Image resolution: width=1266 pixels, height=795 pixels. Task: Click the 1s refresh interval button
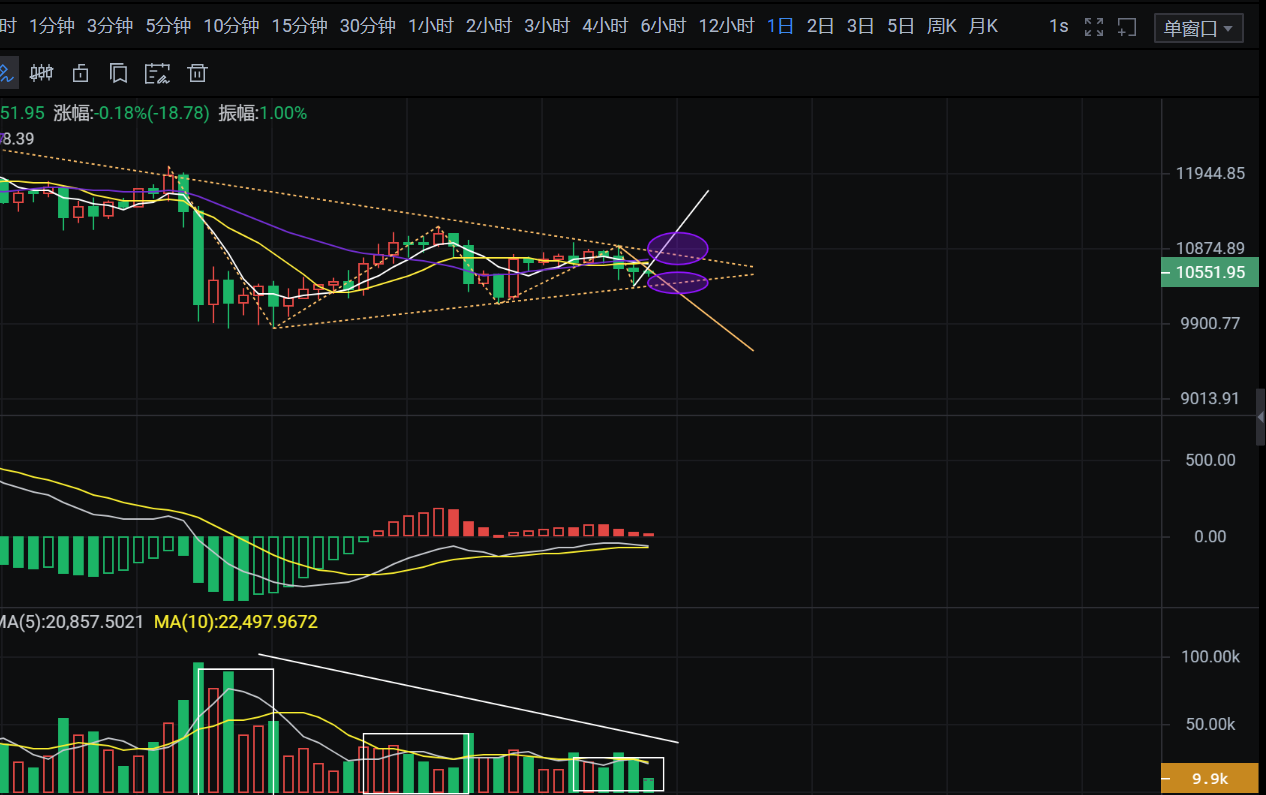(1058, 26)
